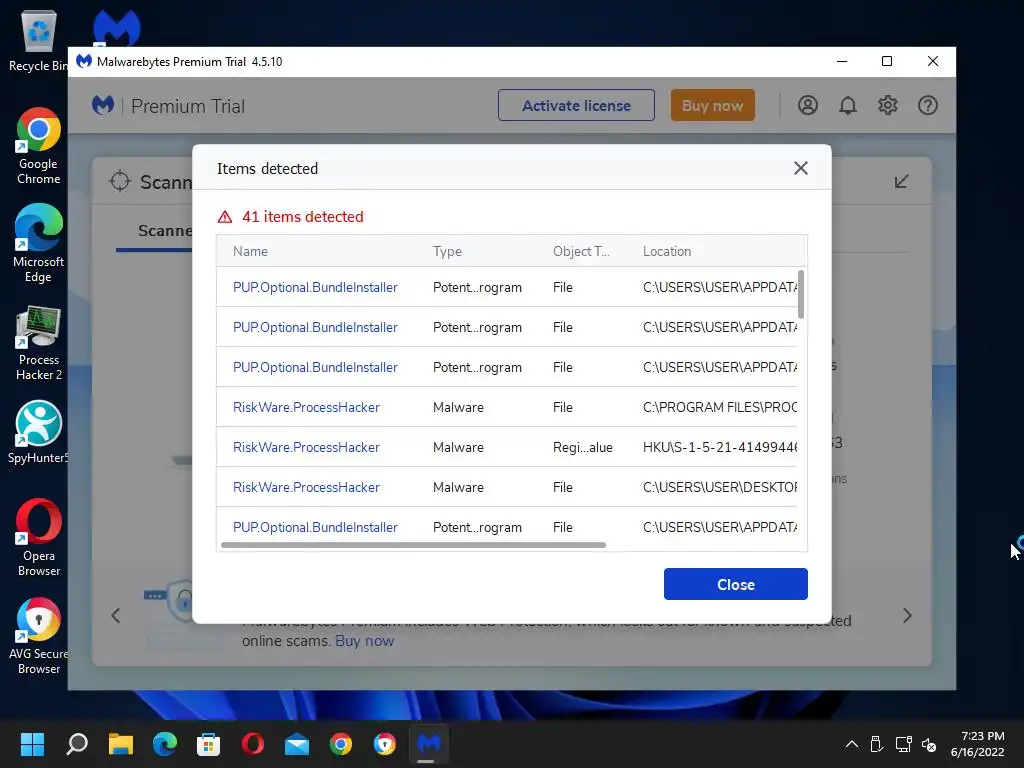This screenshot has width=1024, height=768.
Task: Click Activate license button
Action: pos(576,105)
